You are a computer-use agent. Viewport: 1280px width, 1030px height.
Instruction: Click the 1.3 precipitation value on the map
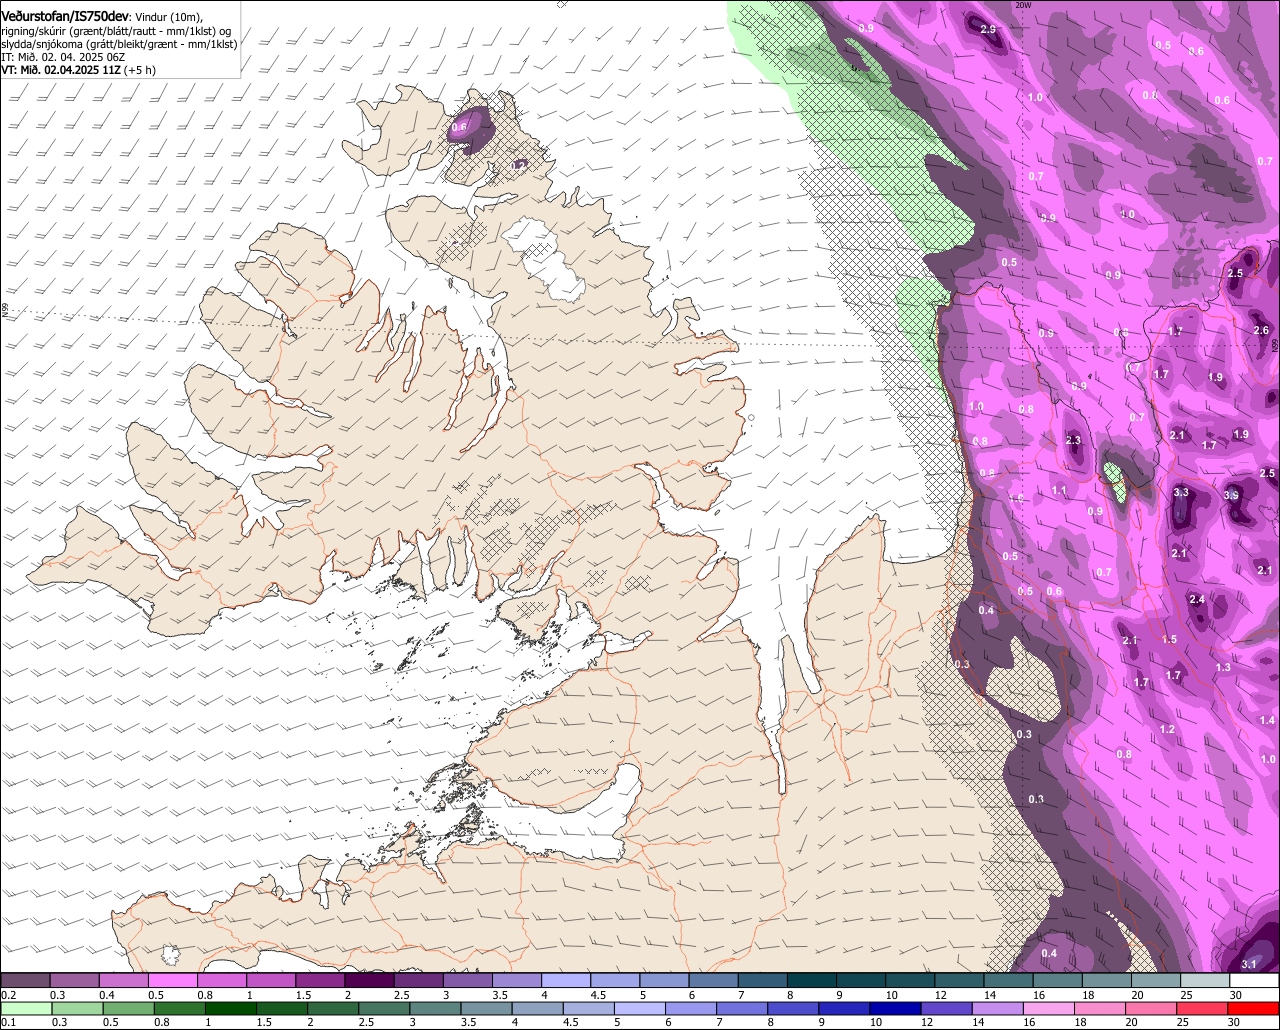click(x=1223, y=667)
